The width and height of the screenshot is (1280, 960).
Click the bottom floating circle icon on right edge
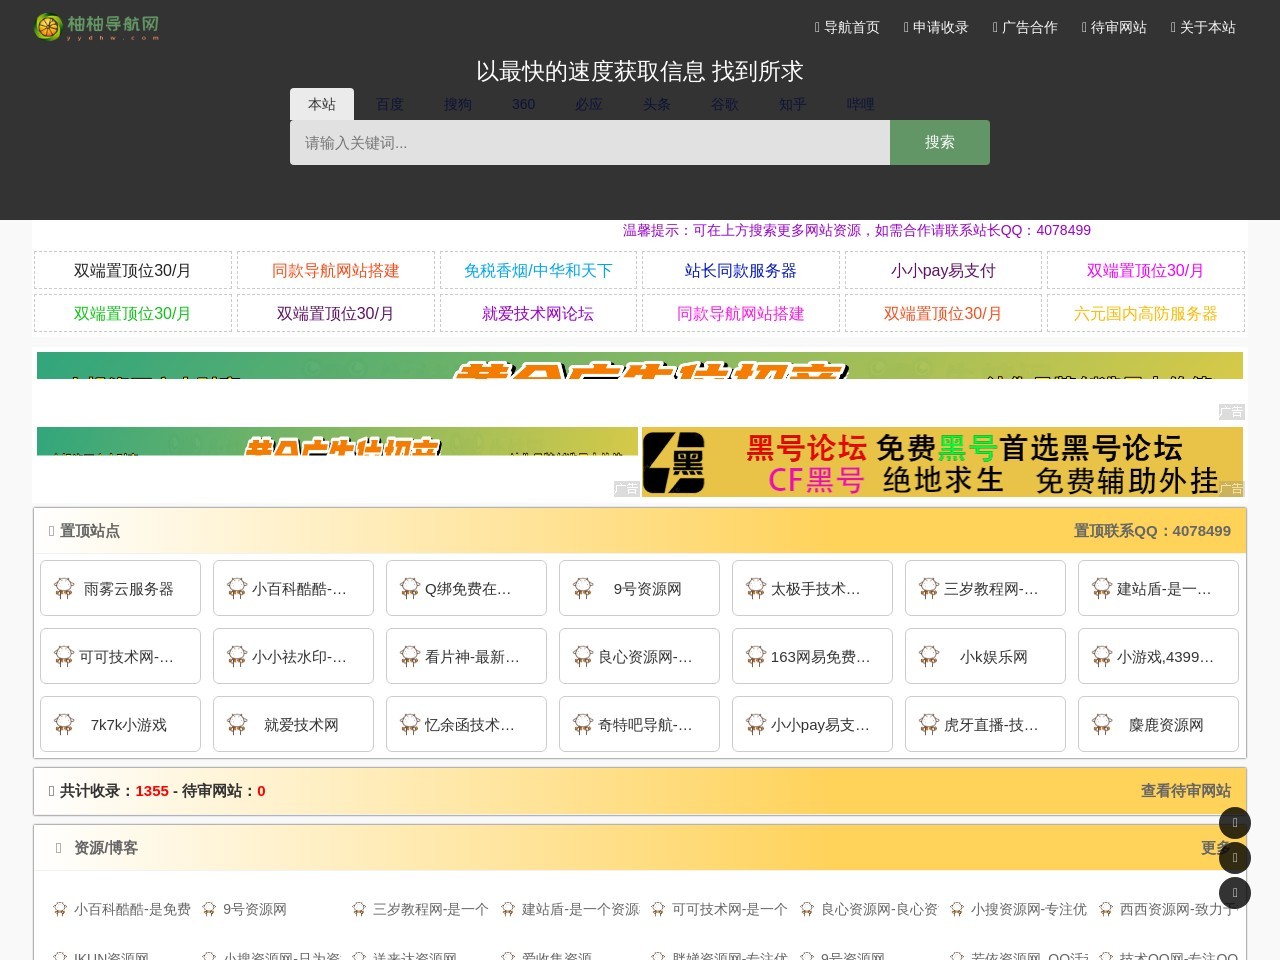[1235, 893]
